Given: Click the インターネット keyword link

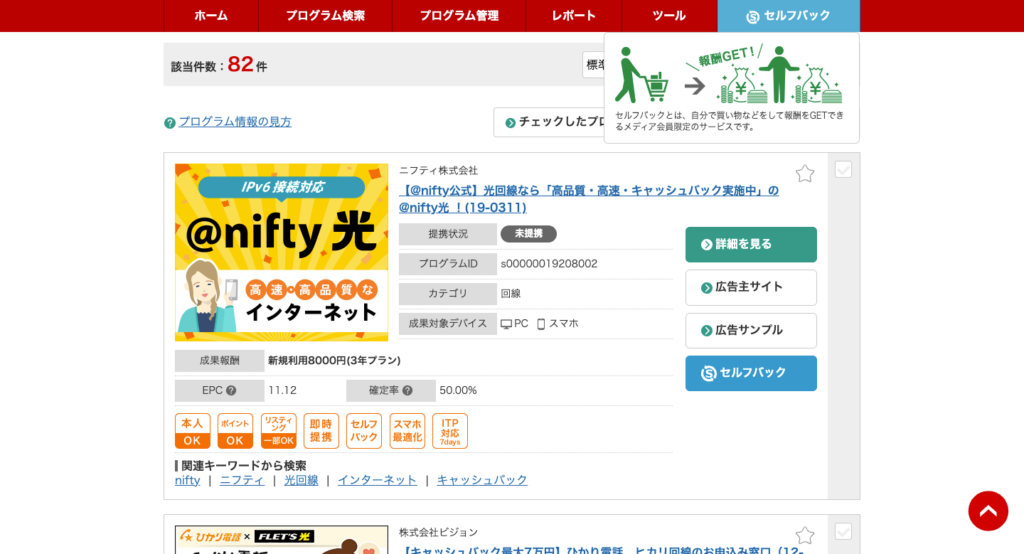Looking at the screenshot, I should pos(377,480).
